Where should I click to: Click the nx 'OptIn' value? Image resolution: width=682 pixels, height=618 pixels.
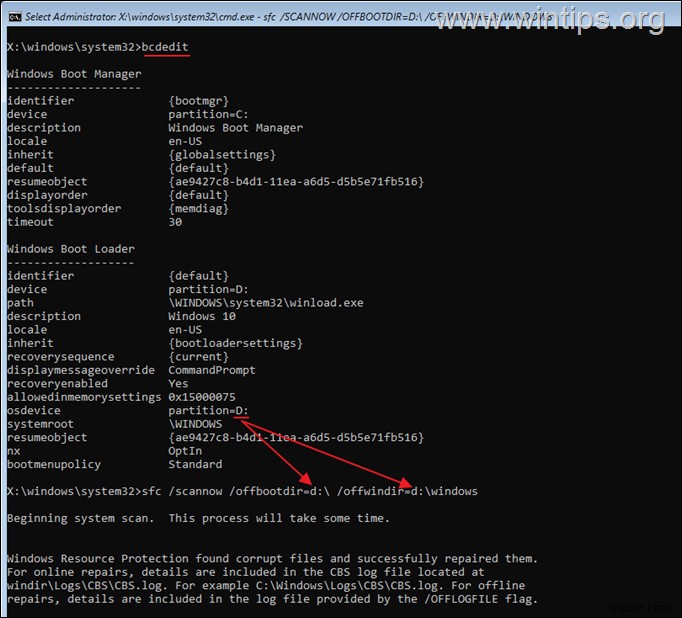point(185,451)
